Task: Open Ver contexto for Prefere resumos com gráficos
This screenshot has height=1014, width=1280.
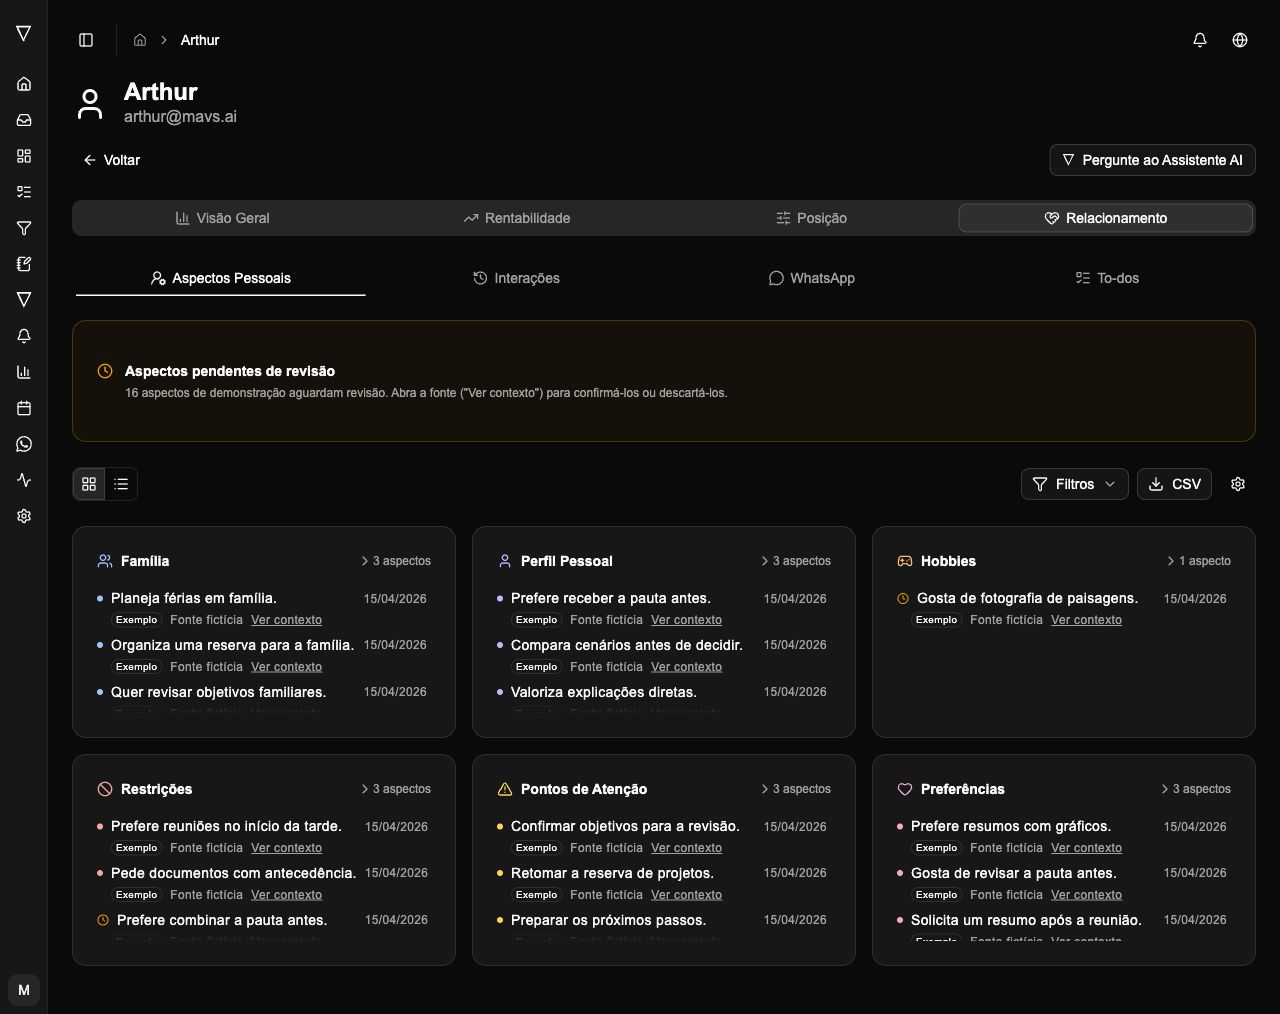Action: (1086, 848)
